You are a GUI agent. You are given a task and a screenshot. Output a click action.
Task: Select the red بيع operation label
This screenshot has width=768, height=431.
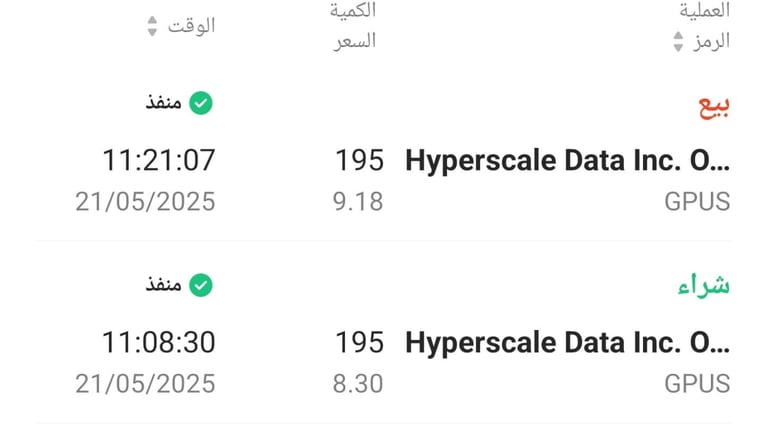[714, 106]
